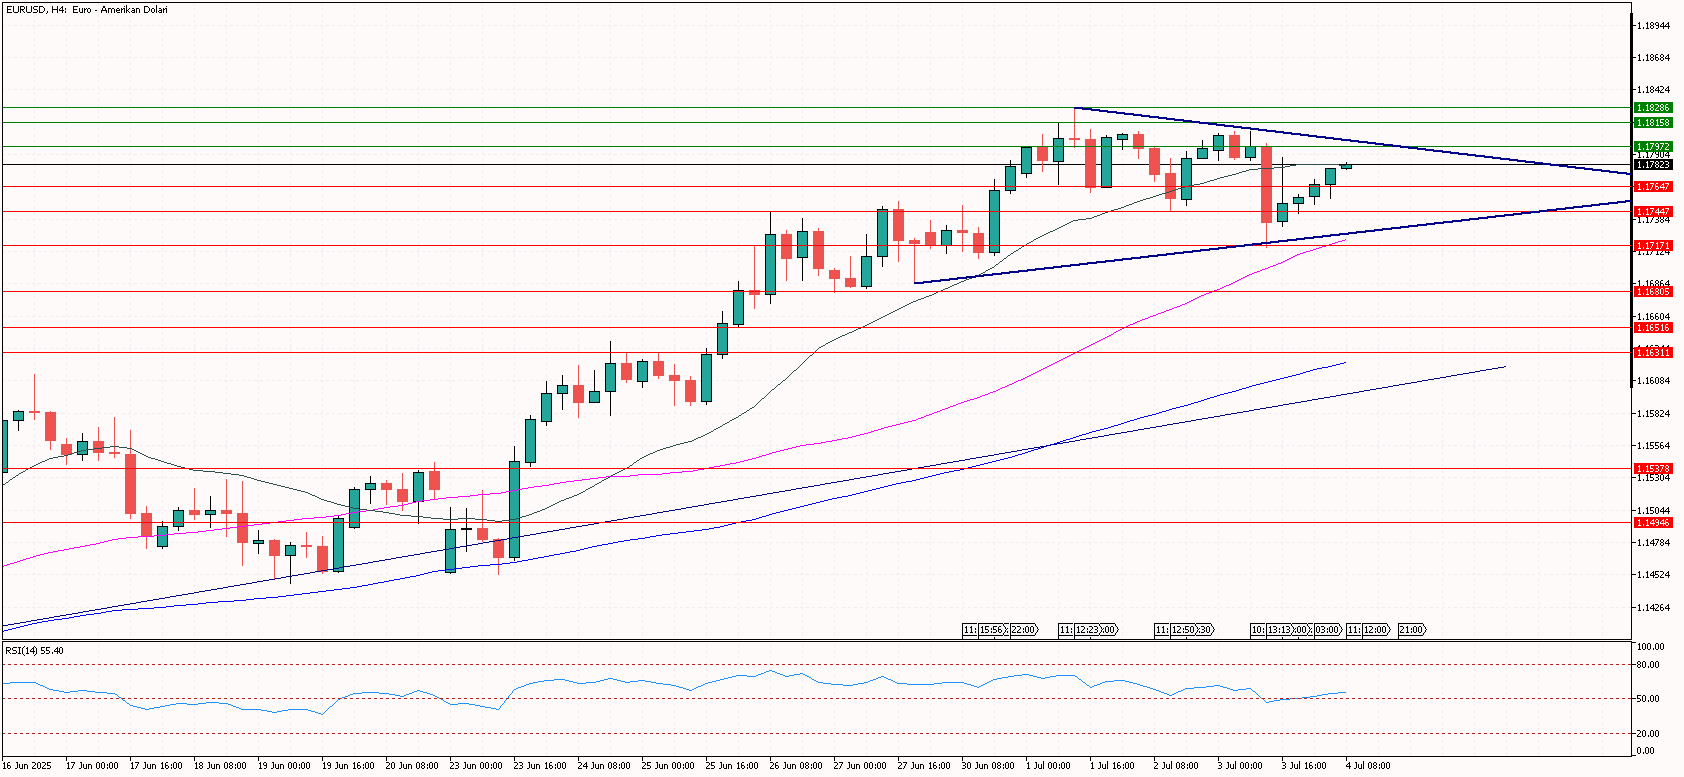The width and height of the screenshot is (1684, 777).
Task: Select the 1.14946 red price level label
Action: 1653,522
